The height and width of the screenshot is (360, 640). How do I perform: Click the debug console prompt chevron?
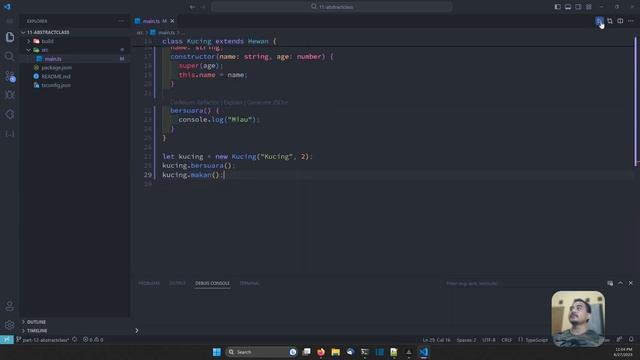(137, 331)
